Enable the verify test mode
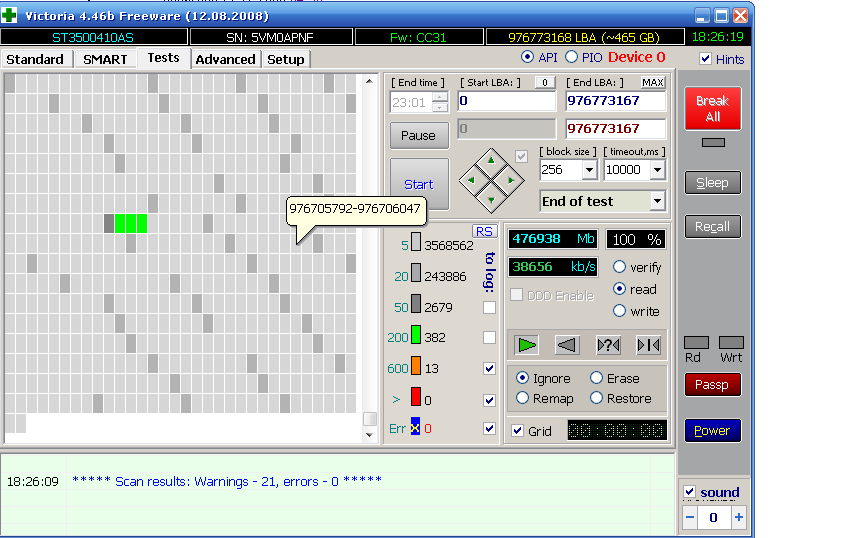 pyautogui.click(x=620, y=267)
